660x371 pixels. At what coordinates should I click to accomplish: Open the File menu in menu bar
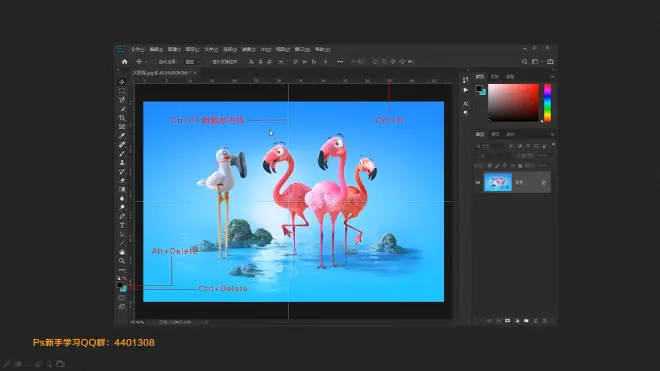[137, 49]
